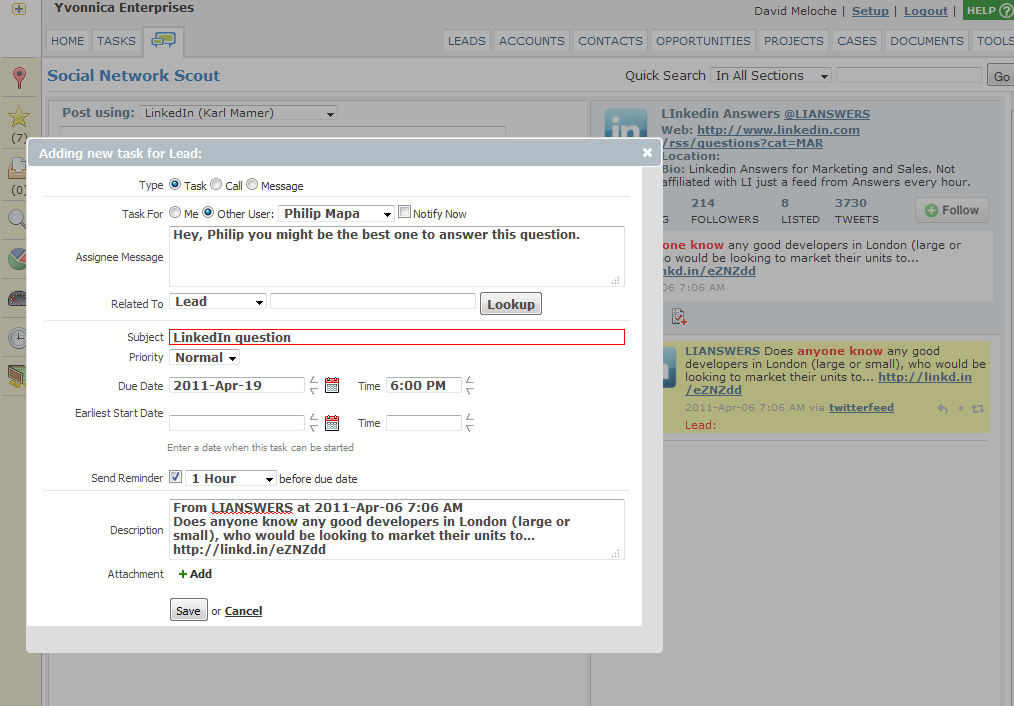Click the Due Date day stepper arrows
The height and width of the screenshot is (706, 1014).
tap(314, 385)
